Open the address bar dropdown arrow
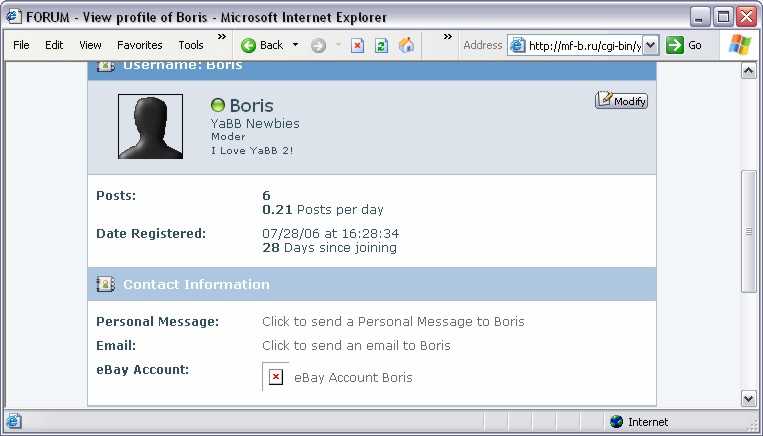This screenshot has height=436, width=763. [651, 46]
